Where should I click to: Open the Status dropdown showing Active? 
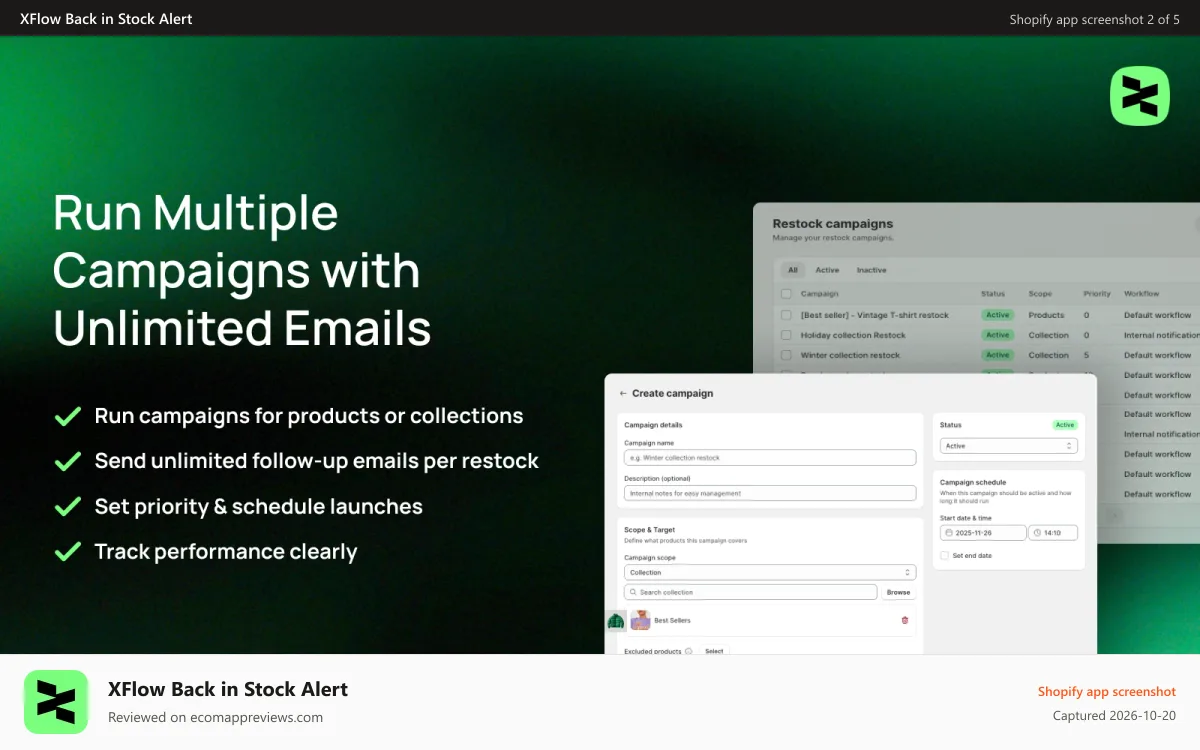1009,446
